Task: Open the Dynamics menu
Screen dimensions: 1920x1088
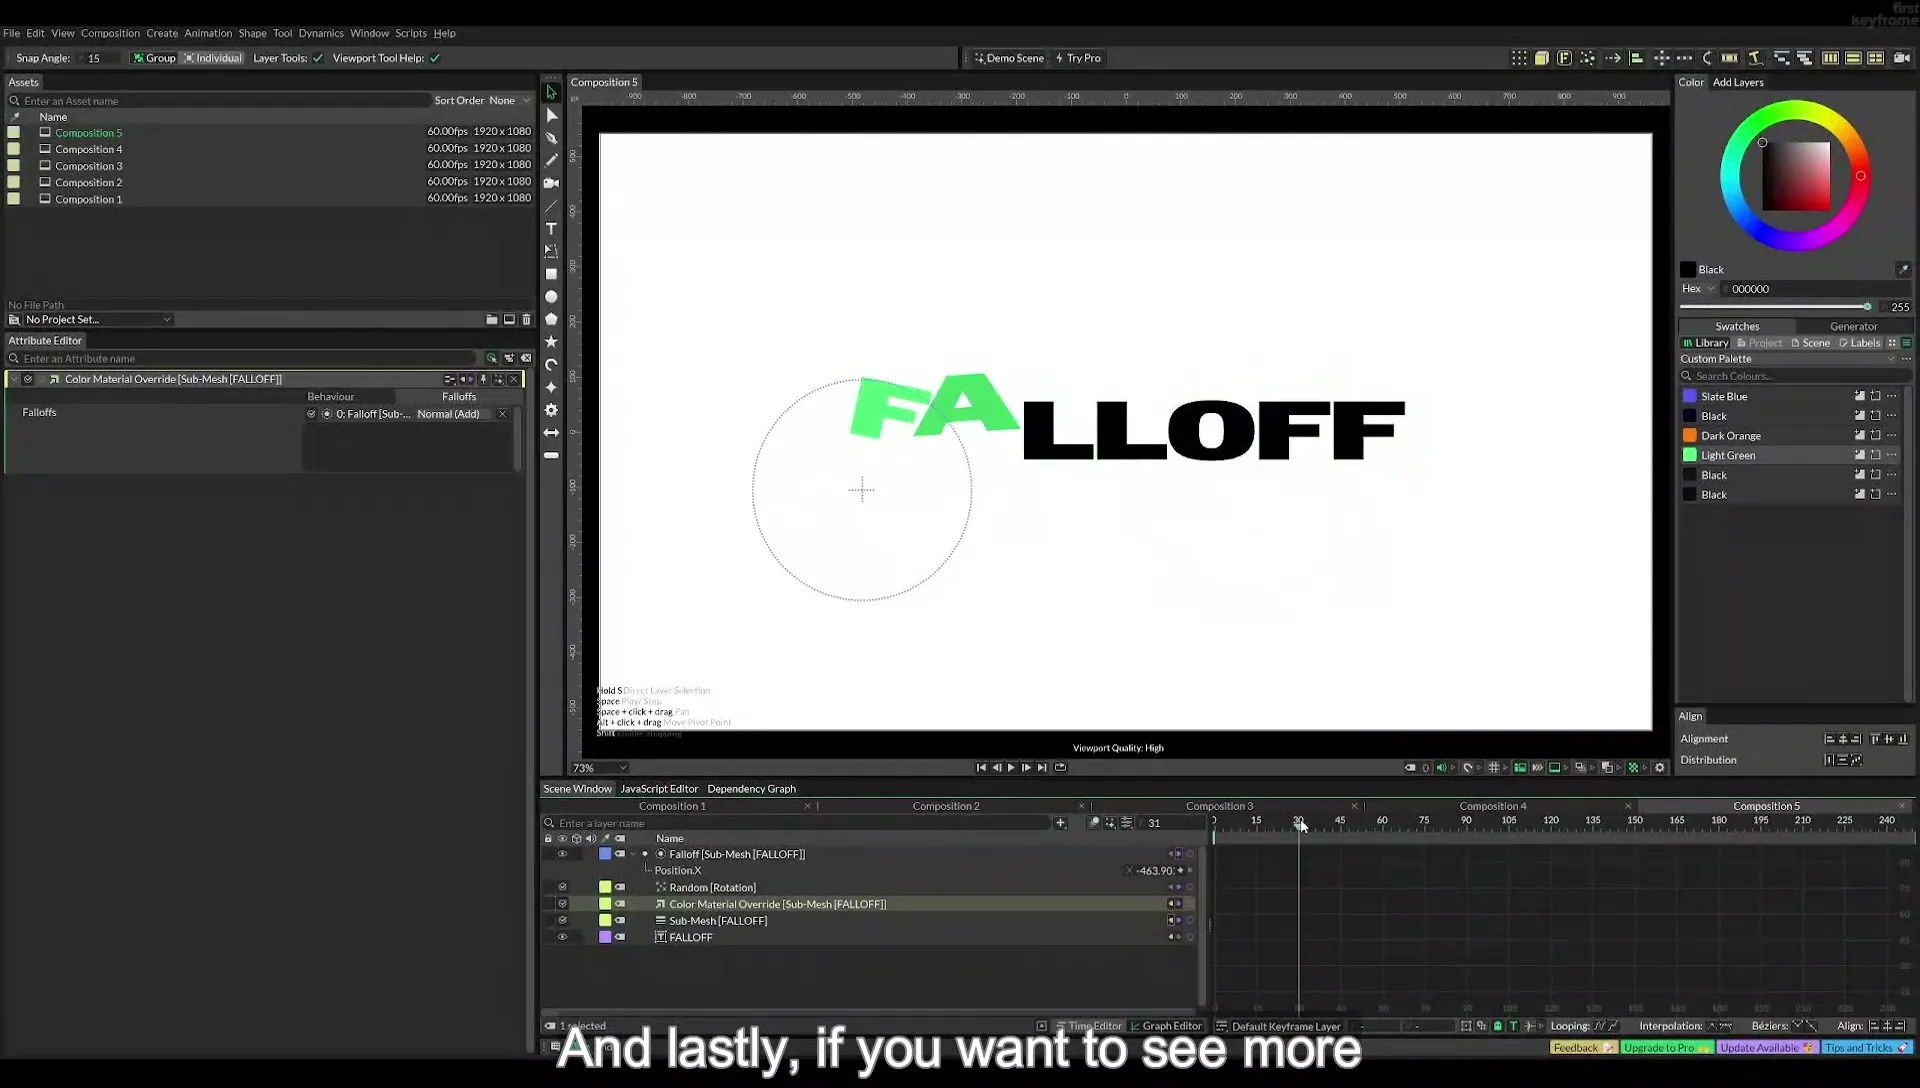Action: [321, 33]
